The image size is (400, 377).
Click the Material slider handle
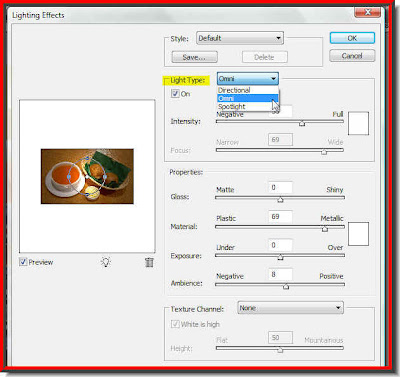coord(325,229)
